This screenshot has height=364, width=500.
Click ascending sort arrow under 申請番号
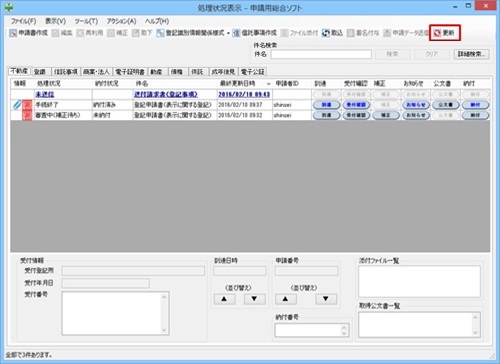point(286,299)
